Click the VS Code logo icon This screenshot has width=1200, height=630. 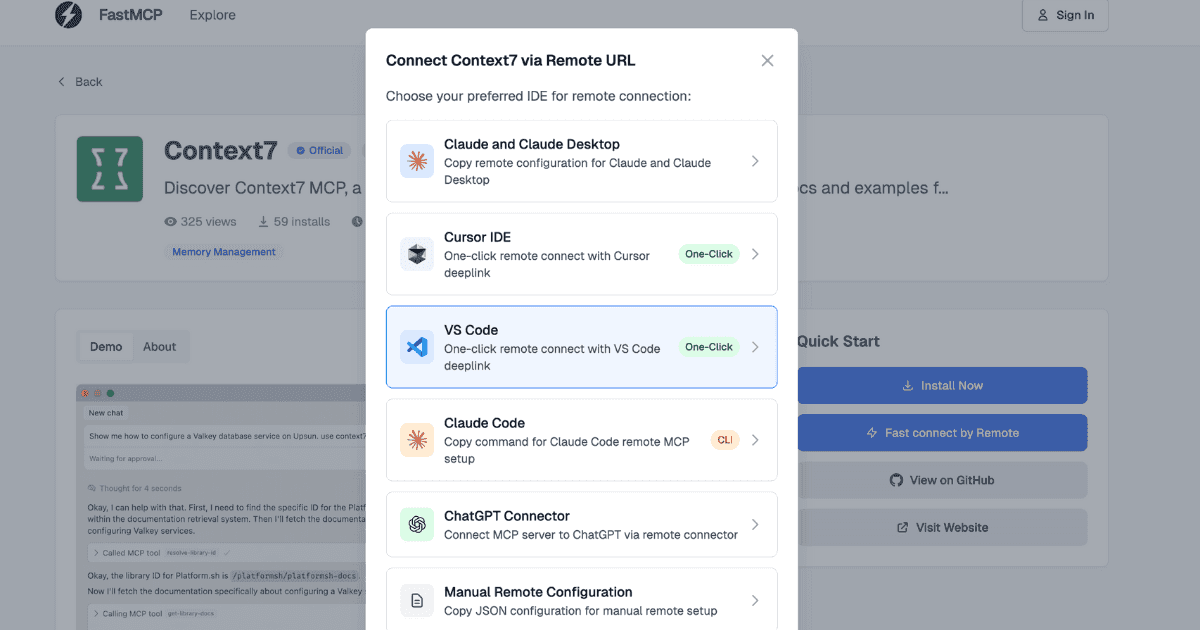pyautogui.click(x=417, y=347)
